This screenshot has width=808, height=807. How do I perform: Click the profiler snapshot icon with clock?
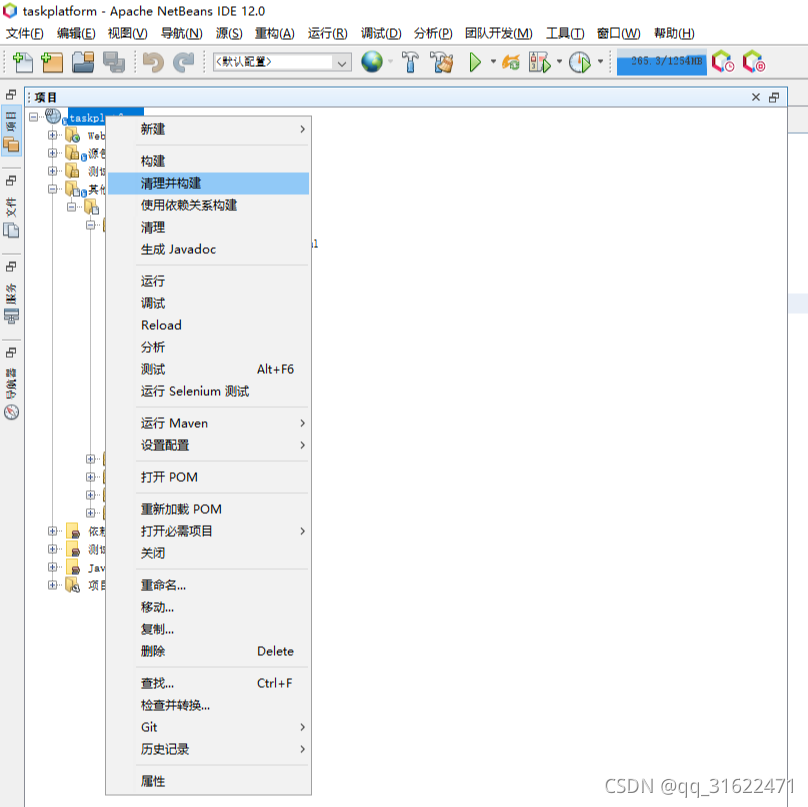tap(723, 62)
